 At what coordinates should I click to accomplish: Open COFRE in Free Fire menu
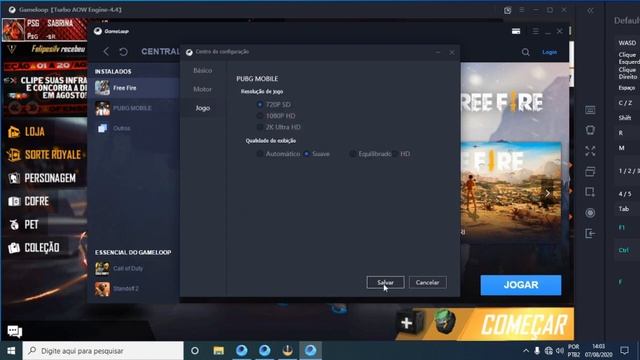pos(29,201)
